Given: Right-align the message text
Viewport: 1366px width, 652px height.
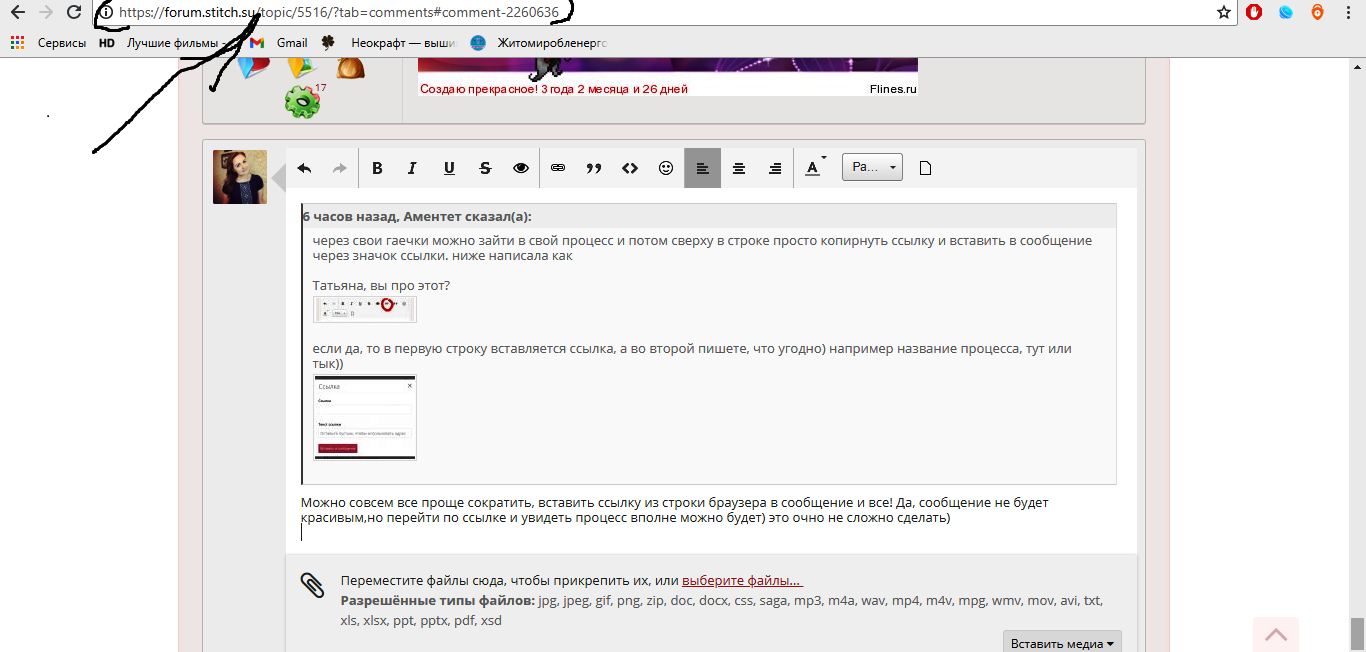Looking at the screenshot, I should [775, 168].
